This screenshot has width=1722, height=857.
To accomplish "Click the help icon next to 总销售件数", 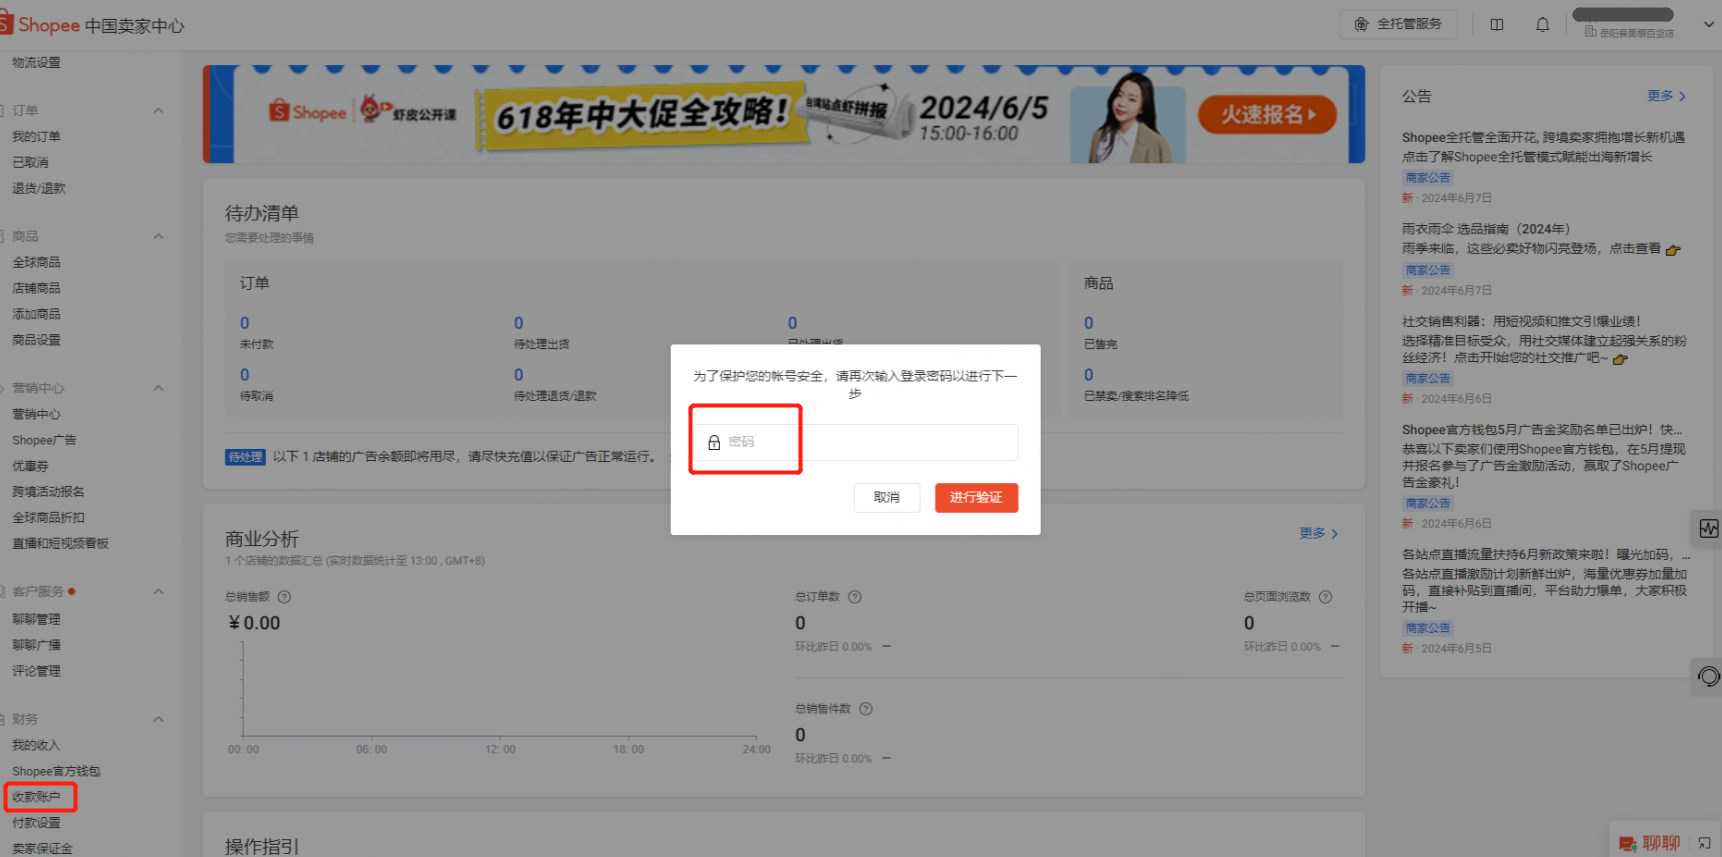I will pyautogui.click(x=866, y=709).
